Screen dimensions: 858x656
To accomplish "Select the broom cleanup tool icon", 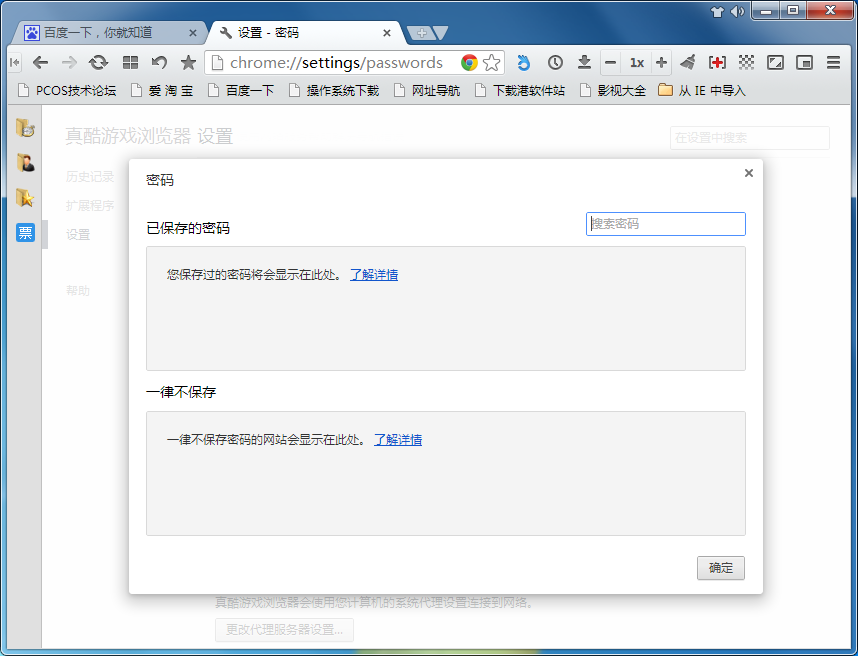I will pos(688,62).
